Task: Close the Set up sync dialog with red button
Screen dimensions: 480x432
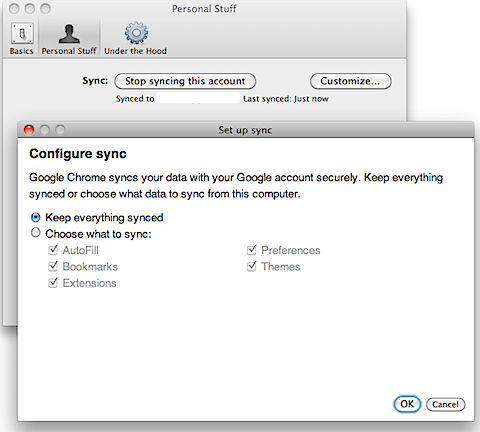Action: (29, 129)
